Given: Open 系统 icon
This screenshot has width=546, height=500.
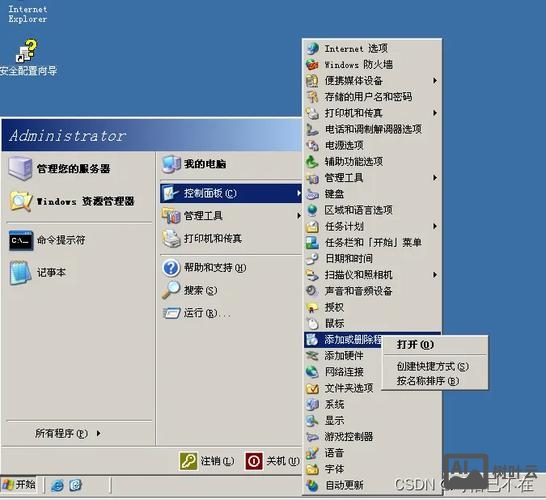Looking at the screenshot, I should pyautogui.click(x=312, y=404).
